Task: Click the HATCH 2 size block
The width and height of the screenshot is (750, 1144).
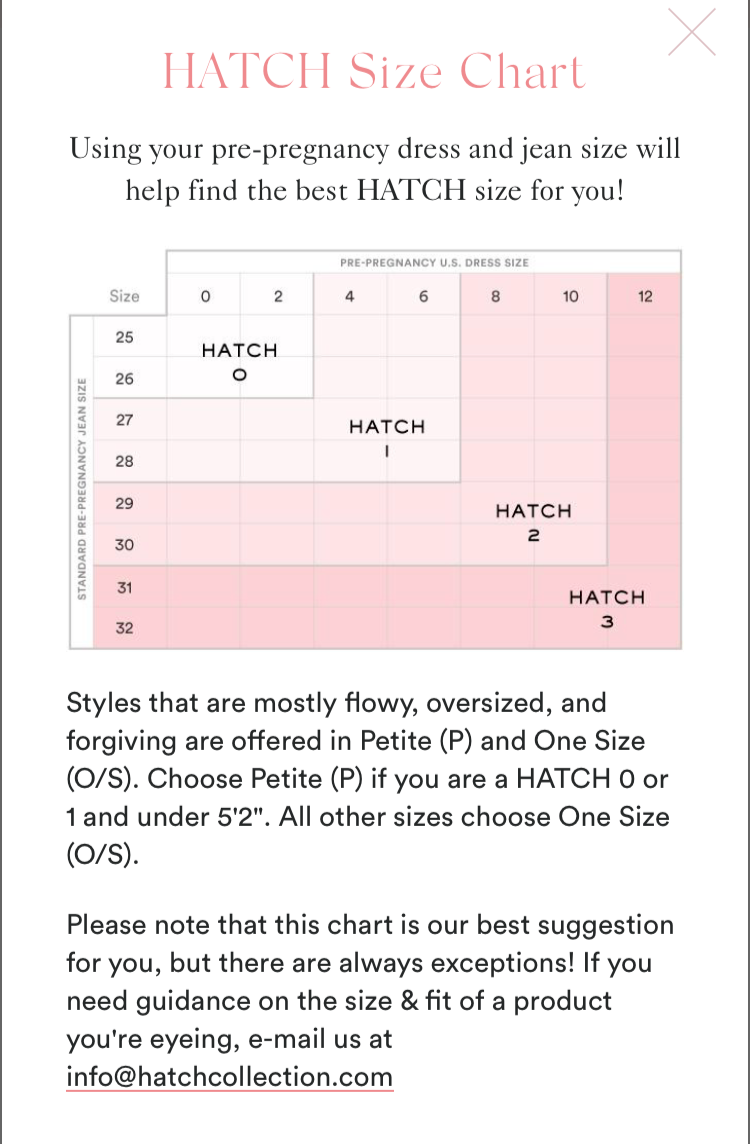Action: [x=534, y=522]
